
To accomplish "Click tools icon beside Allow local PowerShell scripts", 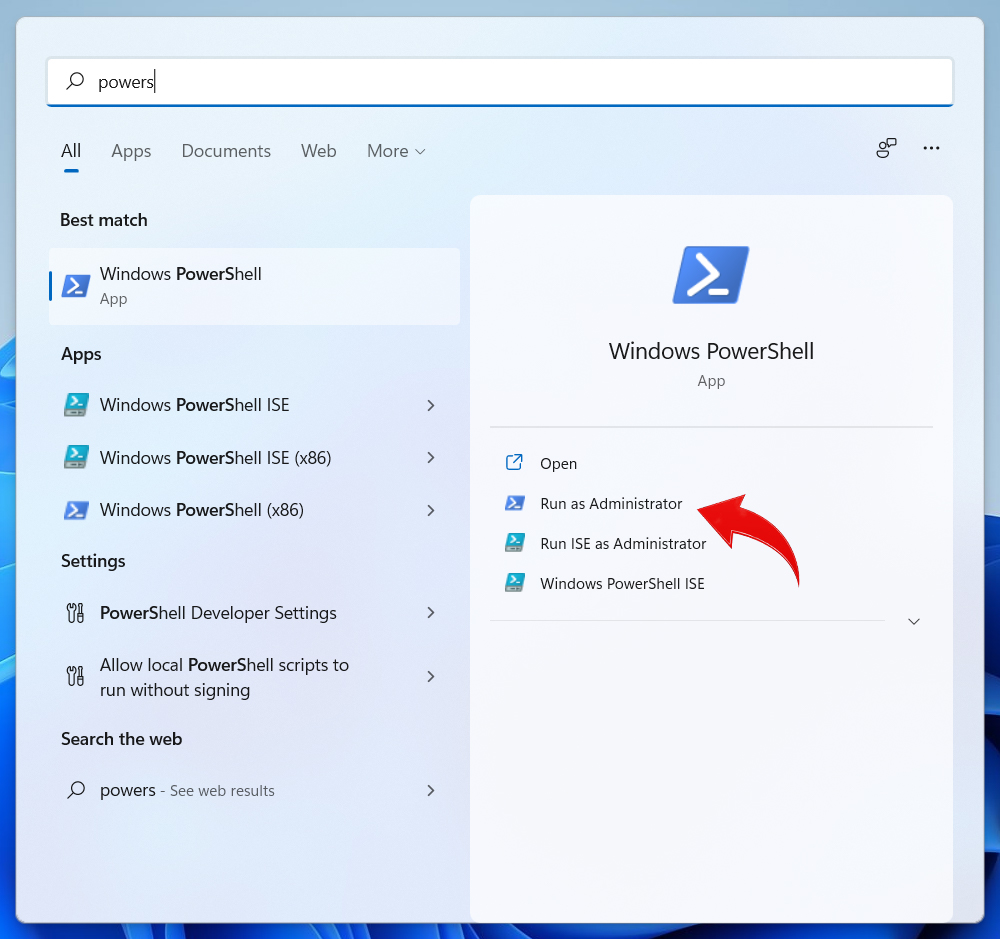I will tap(75, 676).
